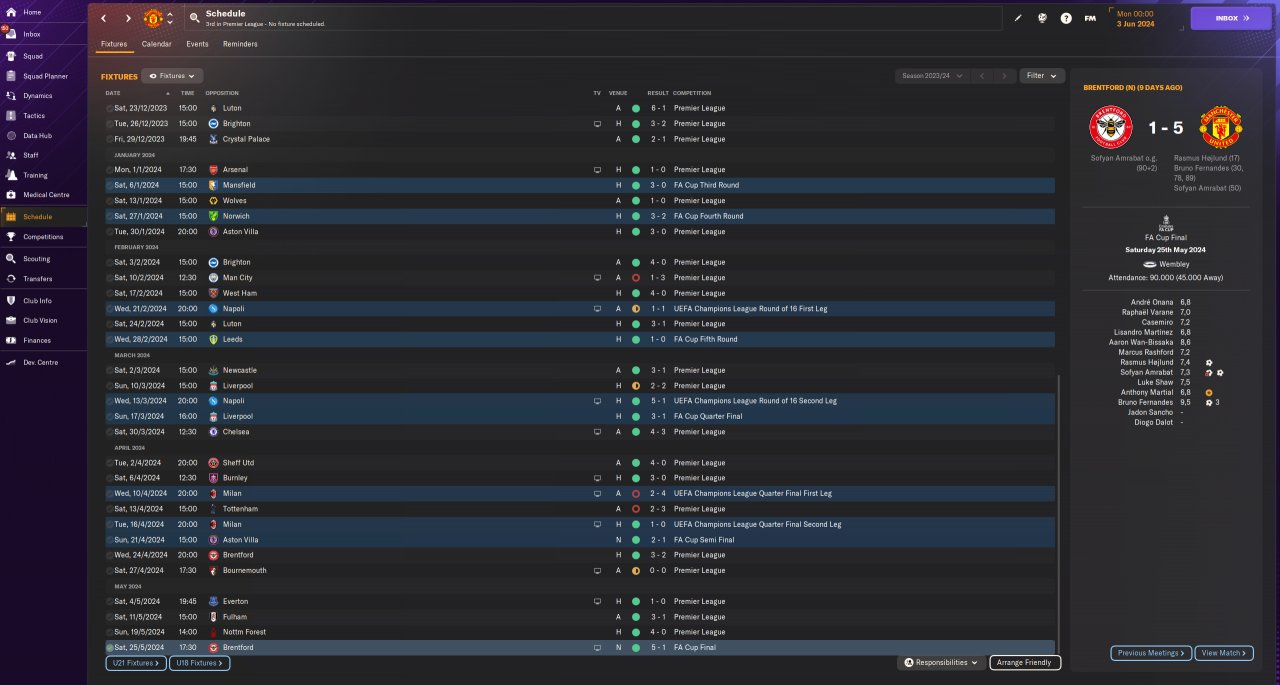1280x685 pixels.
Task: Go to the previous season arrow
Action: coord(982,76)
